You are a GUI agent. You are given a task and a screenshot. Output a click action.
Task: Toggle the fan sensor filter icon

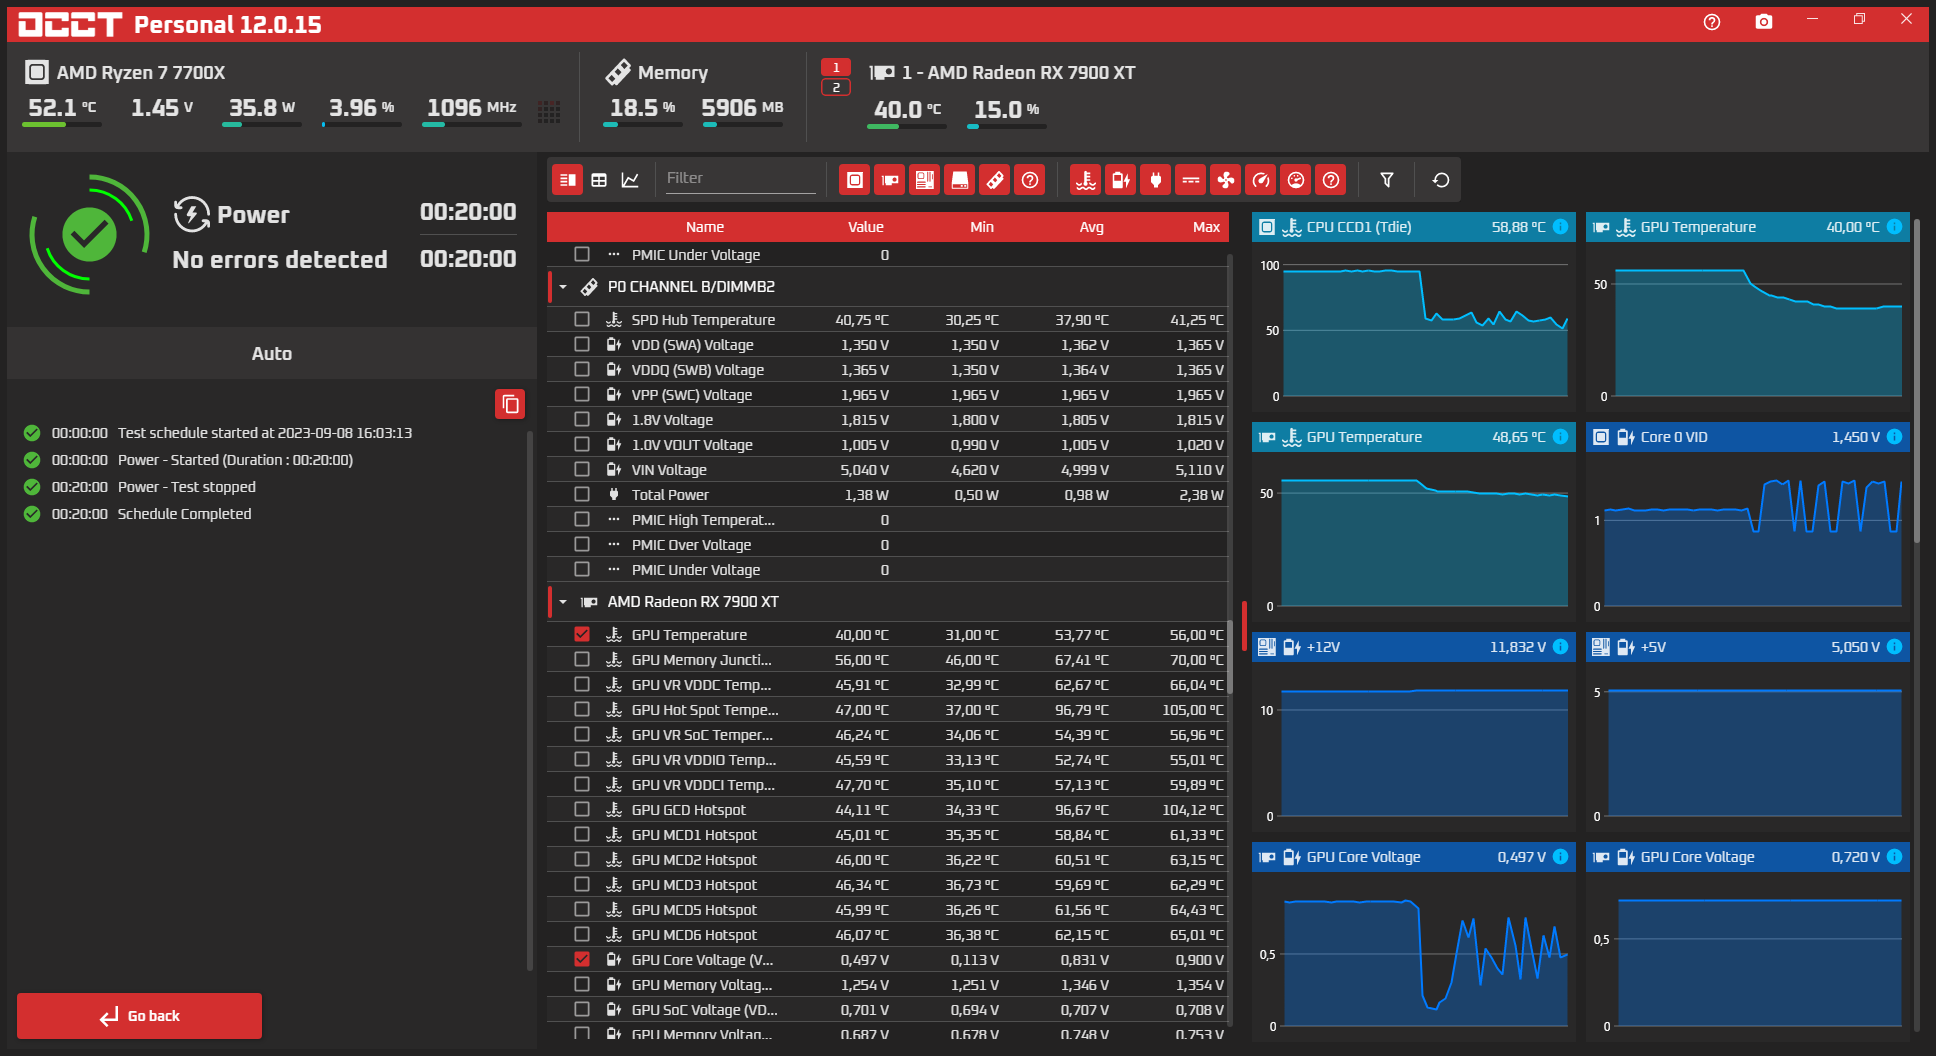1225,180
